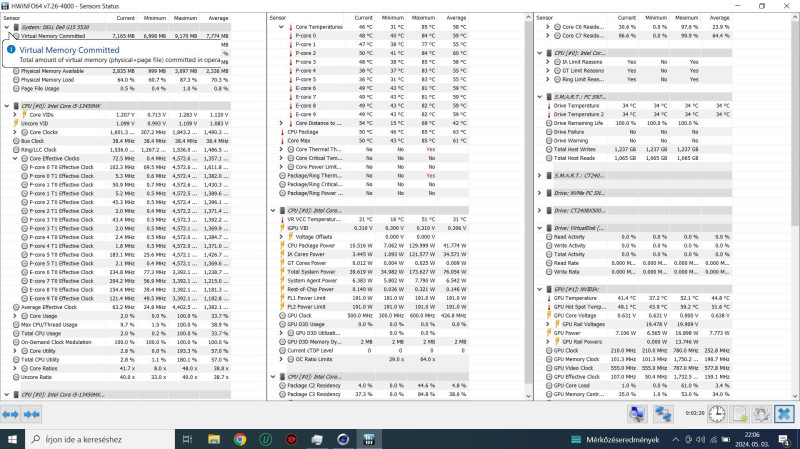Expand the Voltage Offsets row
800x449 pixels.
(x=281, y=237)
